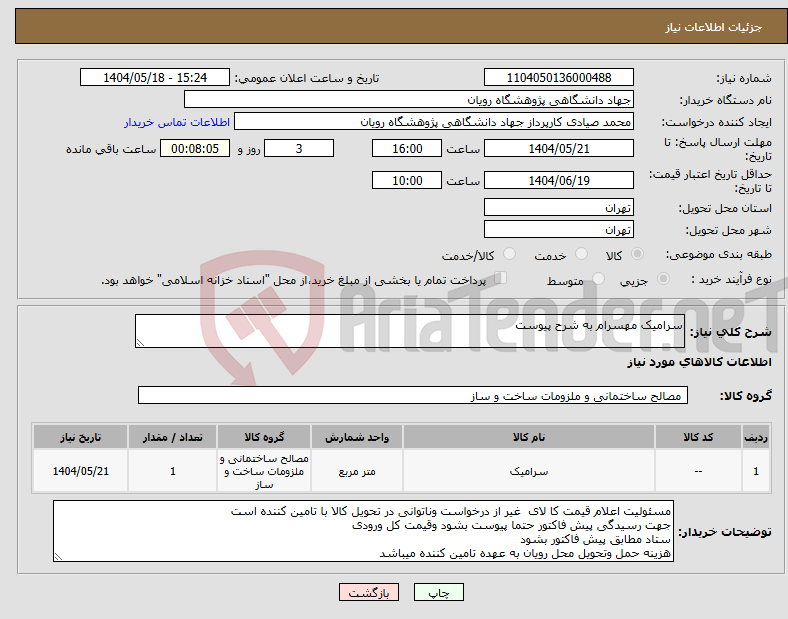The height and width of the screenshot is (619, 788).
Task: Click the announcement date field 1404/05/18 - 15:24
Action: (155, 77)
